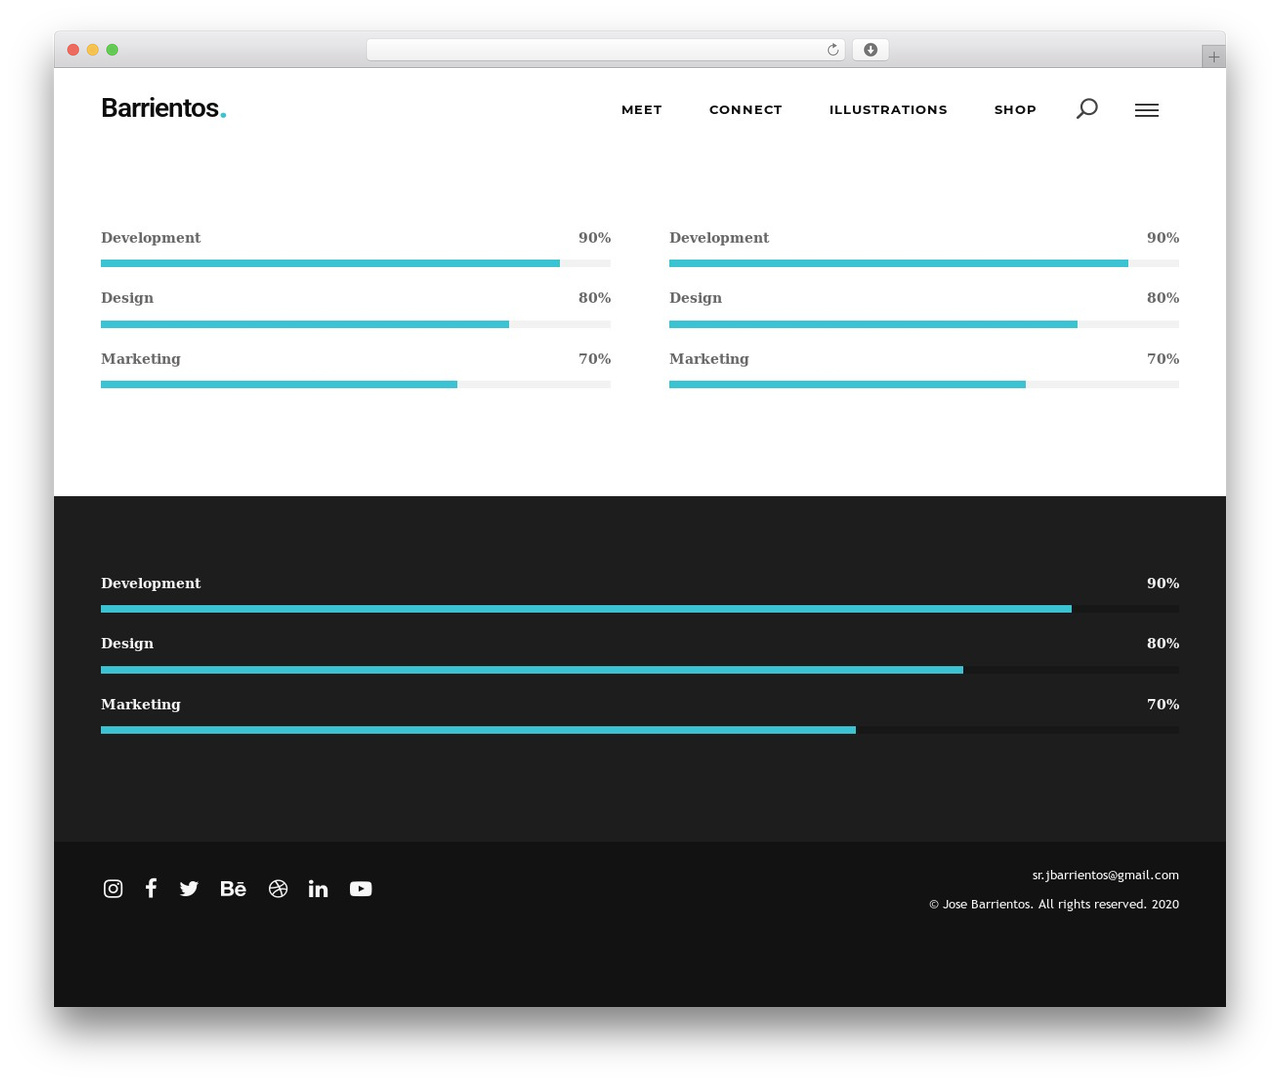Click right column Design progress bar

tap(924, 324)
